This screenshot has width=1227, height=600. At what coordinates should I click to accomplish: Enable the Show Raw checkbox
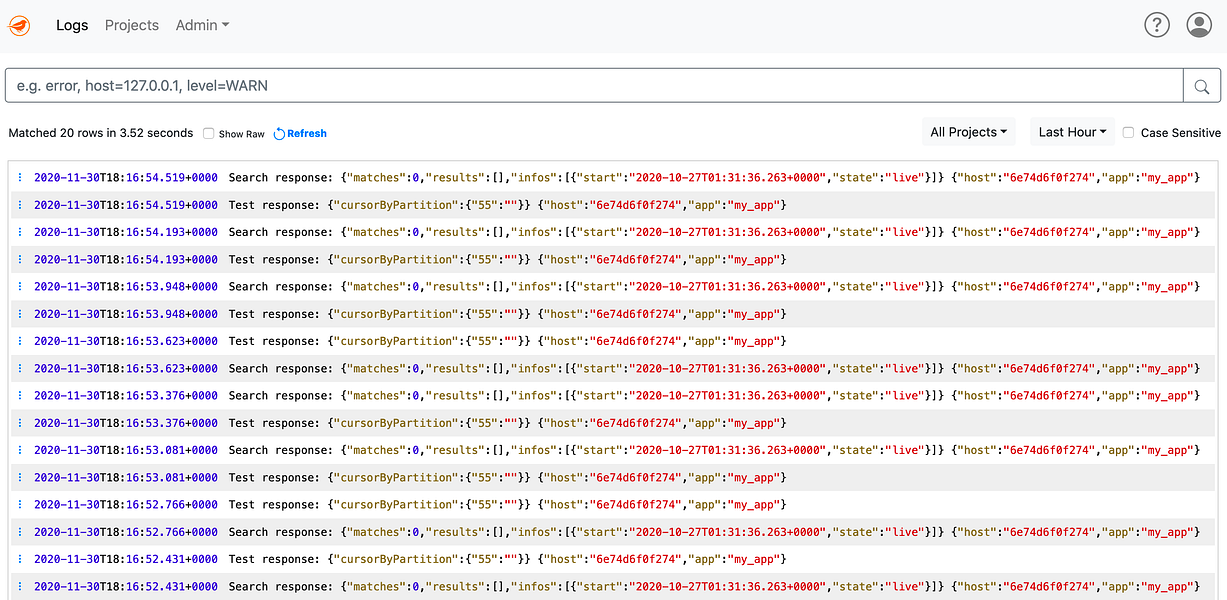click(x=209, y=133)
